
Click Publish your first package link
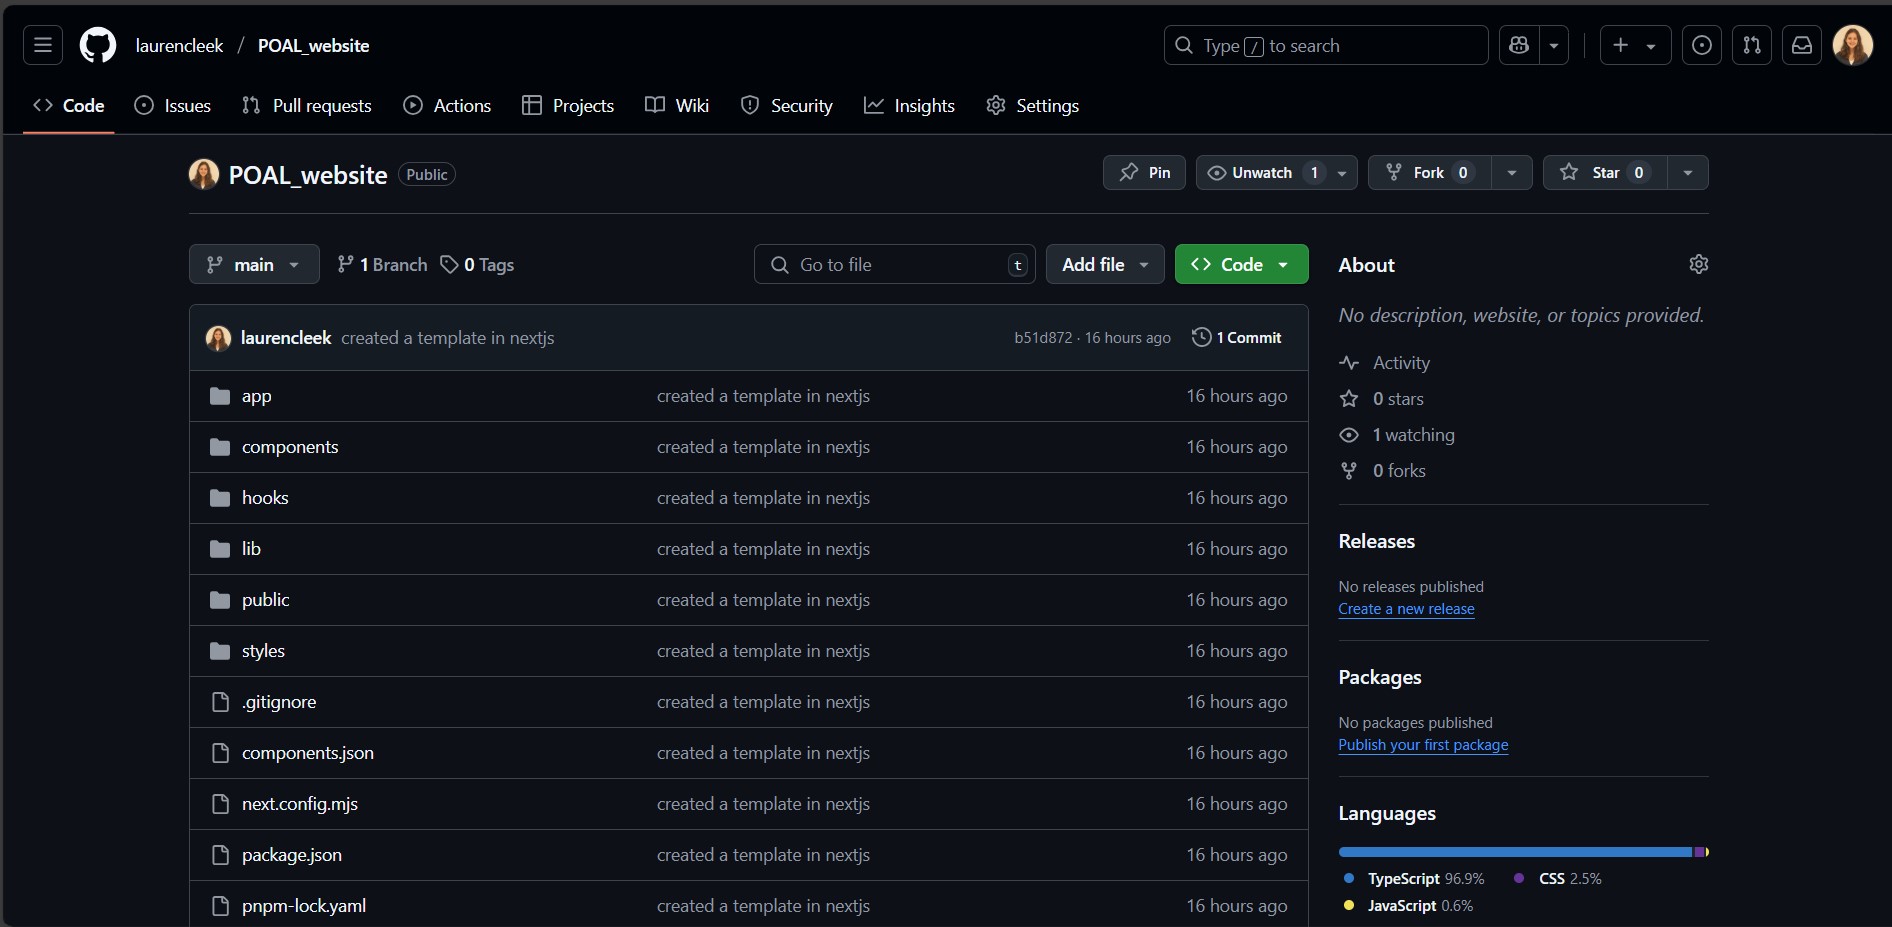1423,745
